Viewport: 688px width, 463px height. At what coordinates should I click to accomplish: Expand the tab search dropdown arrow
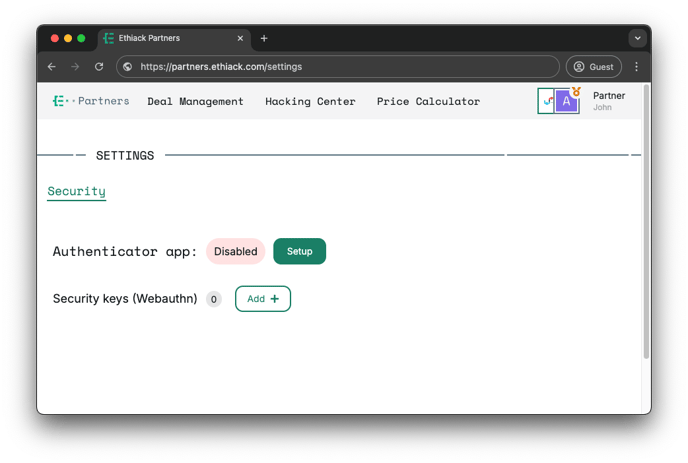point(638,38)
